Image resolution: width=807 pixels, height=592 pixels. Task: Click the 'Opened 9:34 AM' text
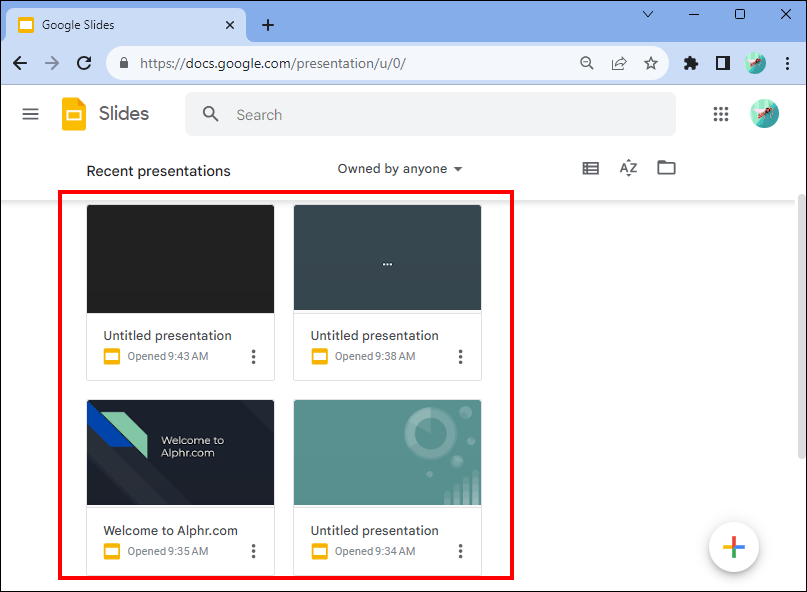(x=375, y=551)
